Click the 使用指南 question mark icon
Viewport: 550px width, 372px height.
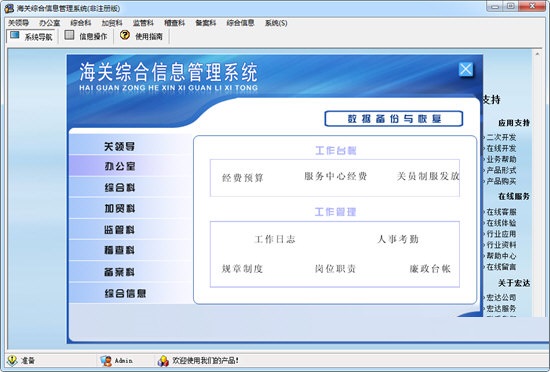pyautogui.click(x=125, y=35)
